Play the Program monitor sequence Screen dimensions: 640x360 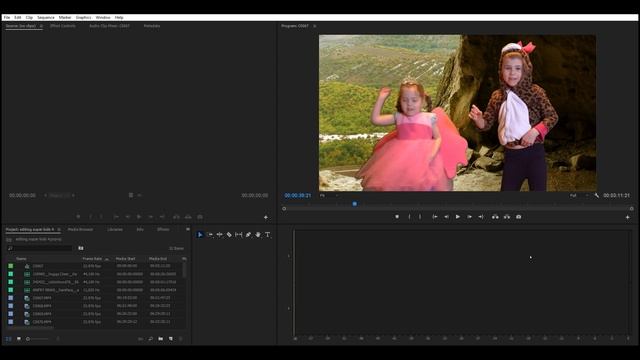pyautogui.click(x=458, y=217)
